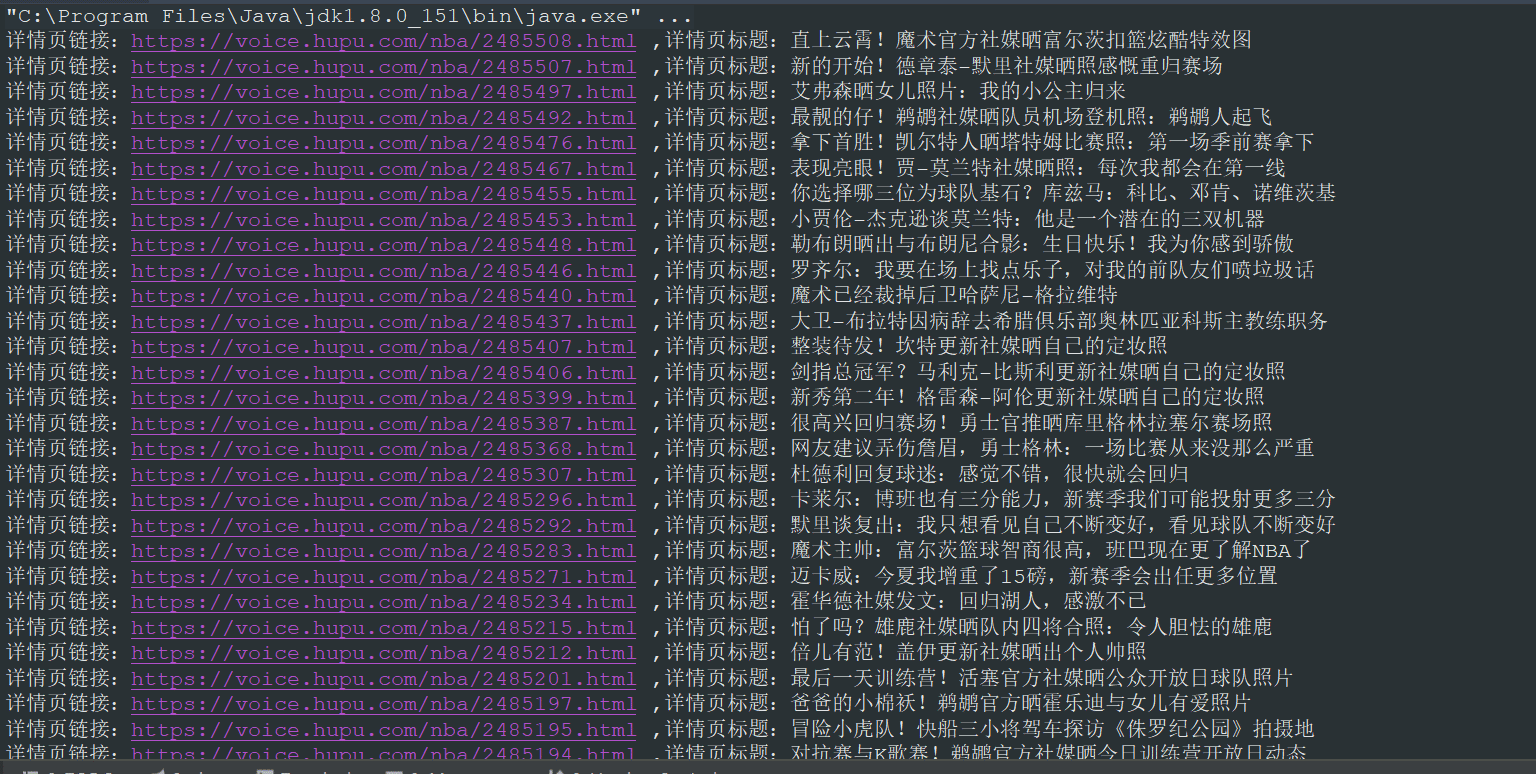Image resolution: width=1536 pixels, height=774 pixels.
Task: Open the hupu link nba/2485507.html
Action: point(384,67)
